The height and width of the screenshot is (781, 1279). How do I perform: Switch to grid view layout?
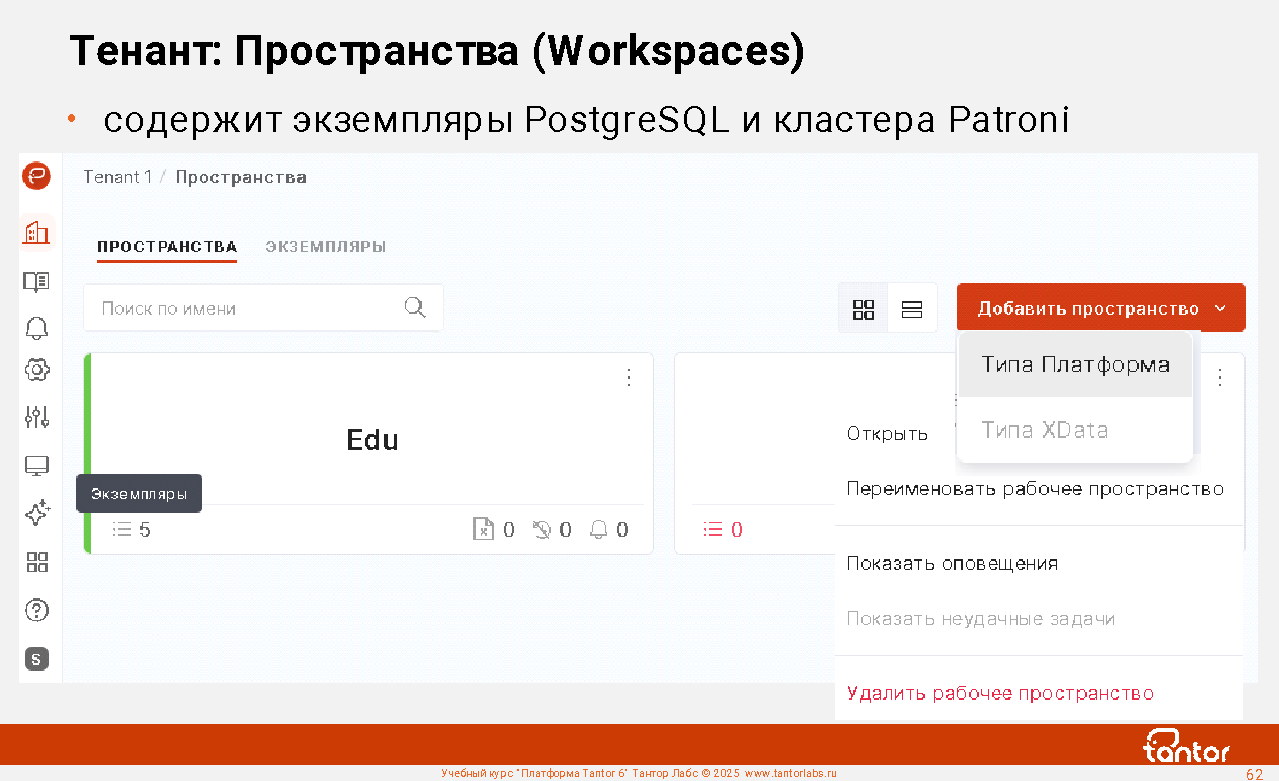(863, 309)
